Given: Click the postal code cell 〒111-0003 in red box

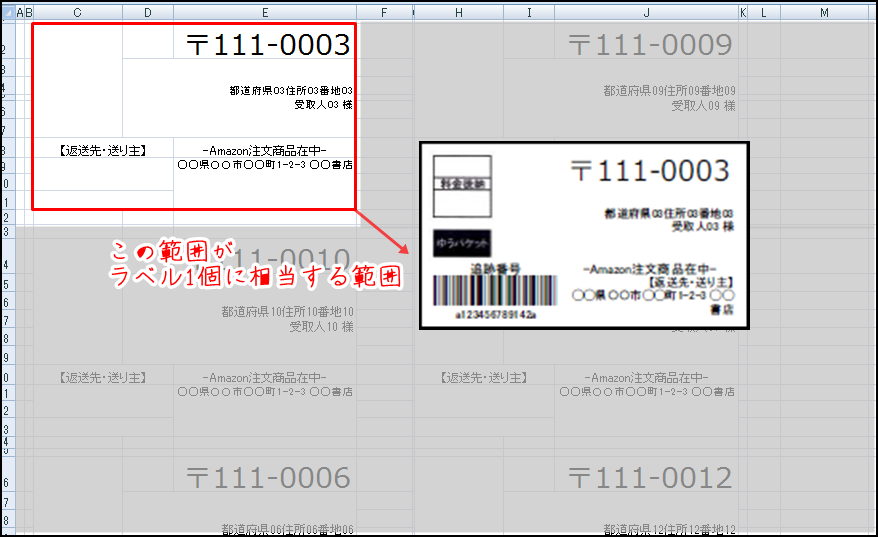Looking at the screenshot, I should point(268,44).
